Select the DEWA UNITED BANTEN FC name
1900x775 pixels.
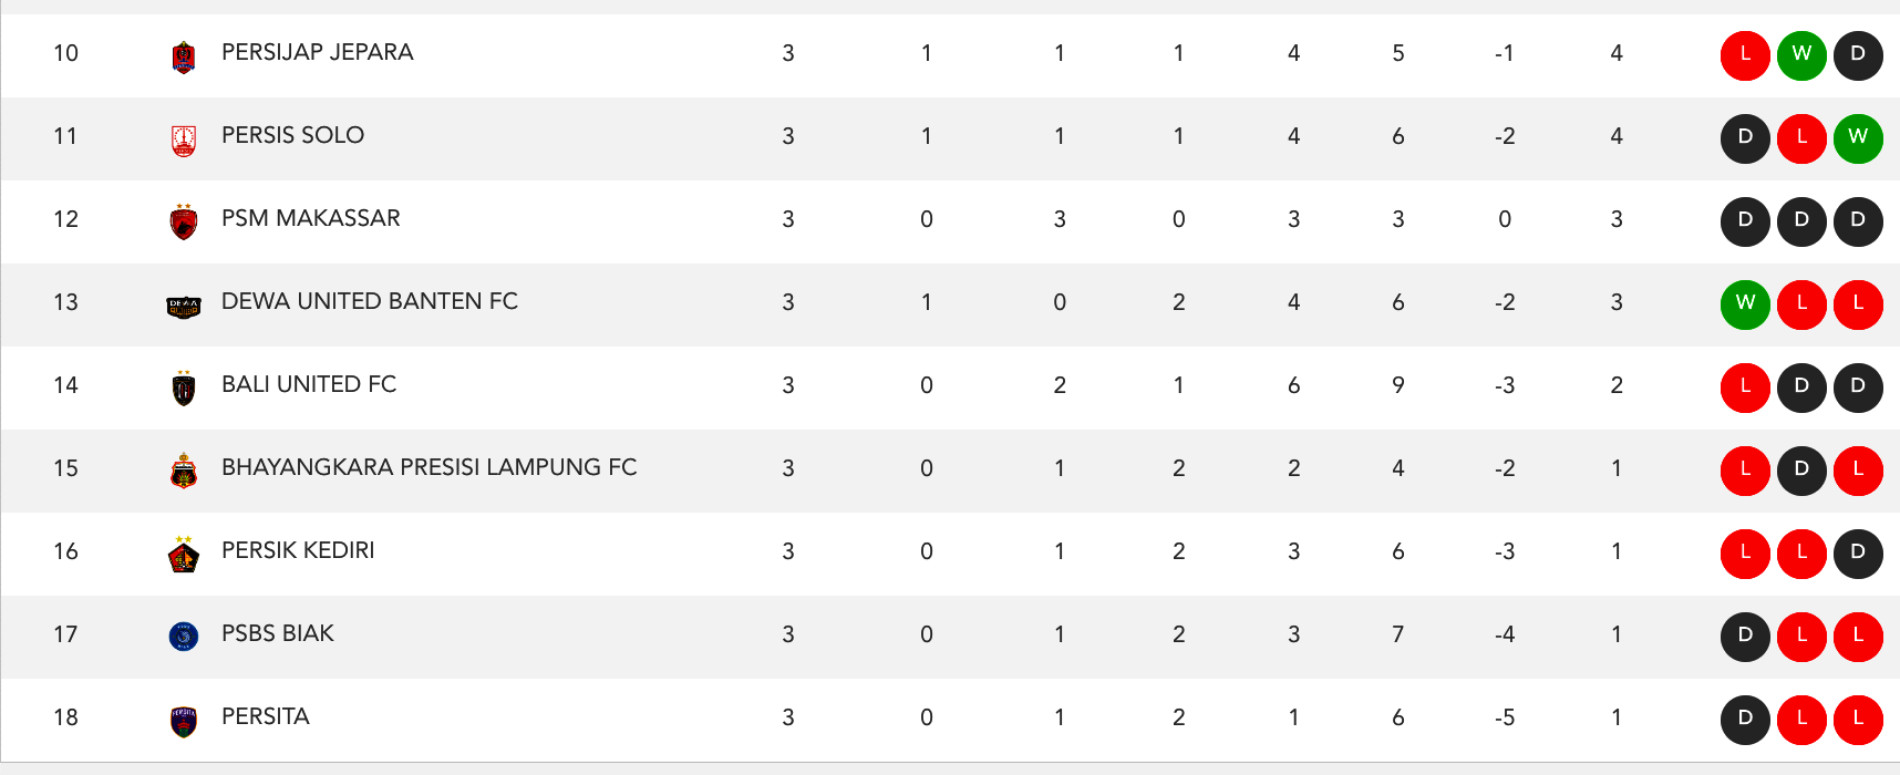pyautogui.click(x=370, y=301)
